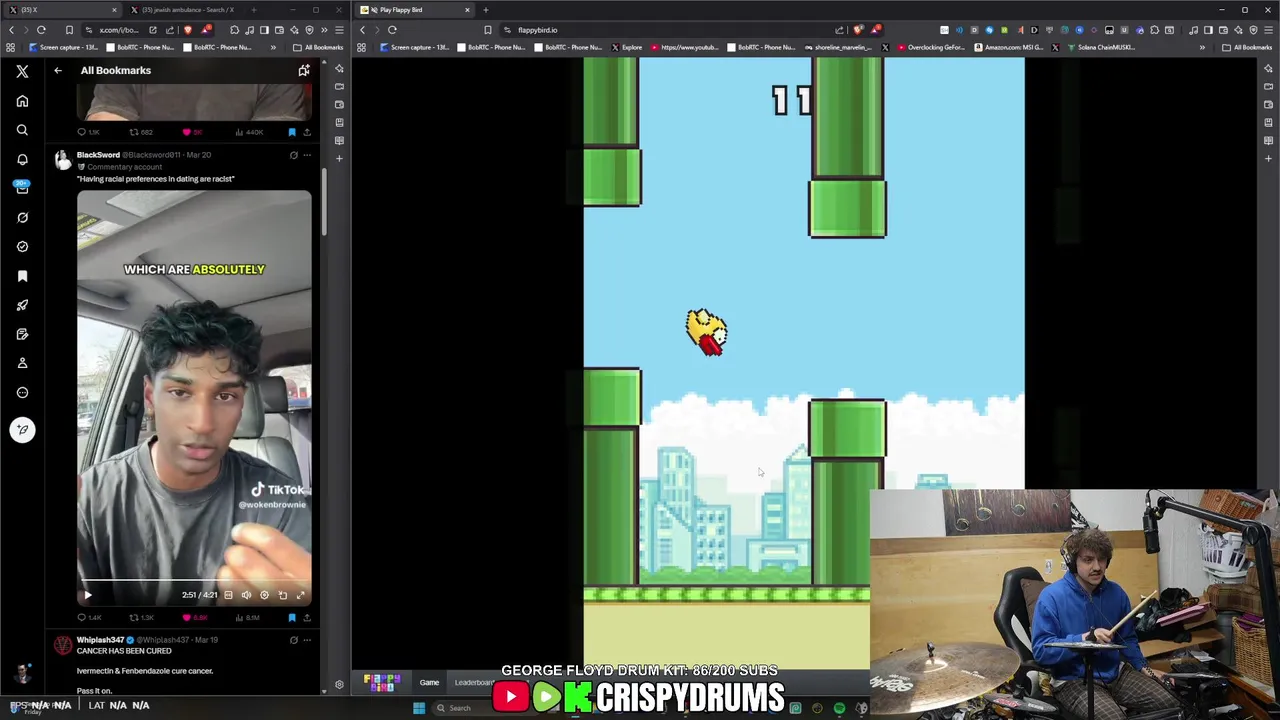
Task: Open a new tab in Flappy Bird window
Action: pos(486,10)
